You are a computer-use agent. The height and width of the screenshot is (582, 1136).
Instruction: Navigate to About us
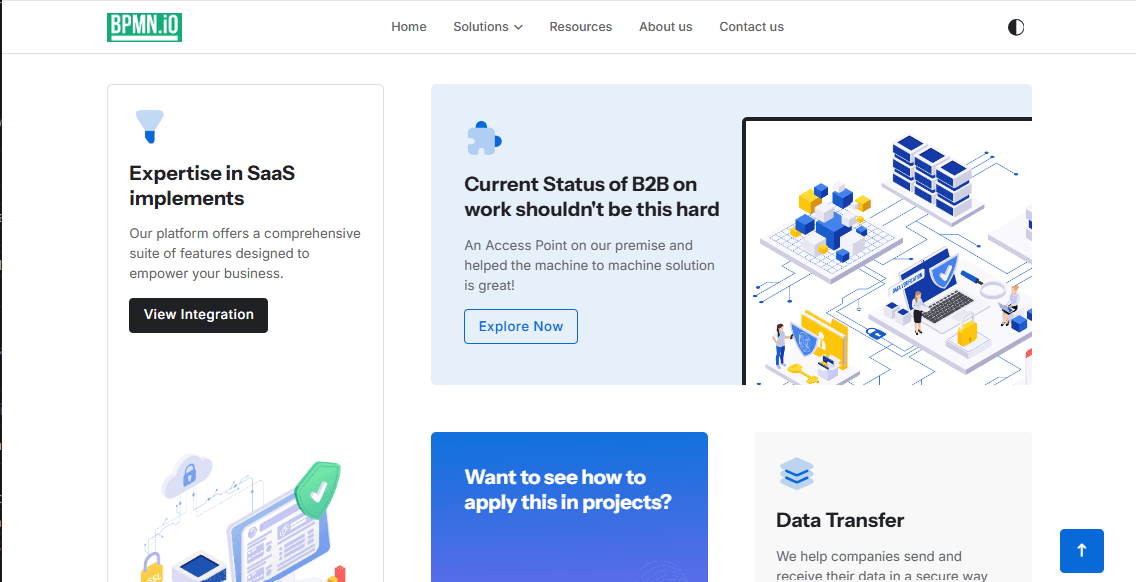[665, 27]
